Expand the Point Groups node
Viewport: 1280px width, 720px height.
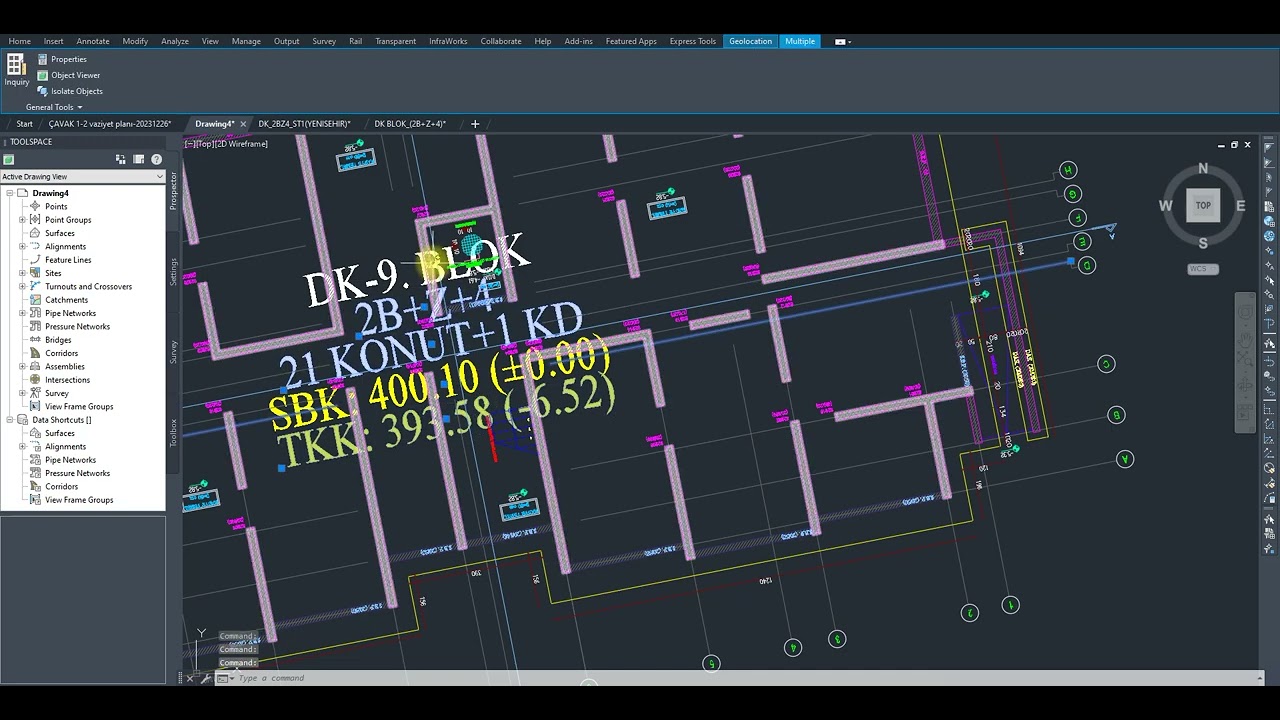[x=22, y=220]
